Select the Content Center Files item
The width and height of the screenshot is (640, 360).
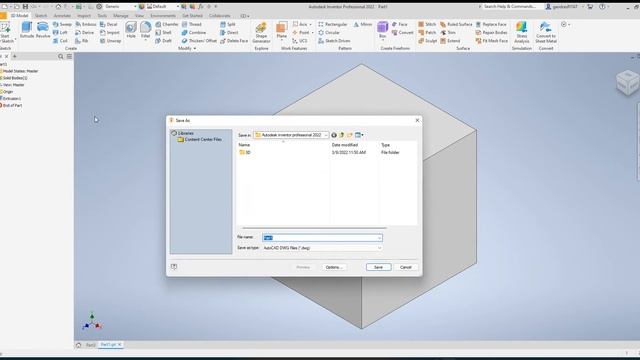tap(200, 140)
